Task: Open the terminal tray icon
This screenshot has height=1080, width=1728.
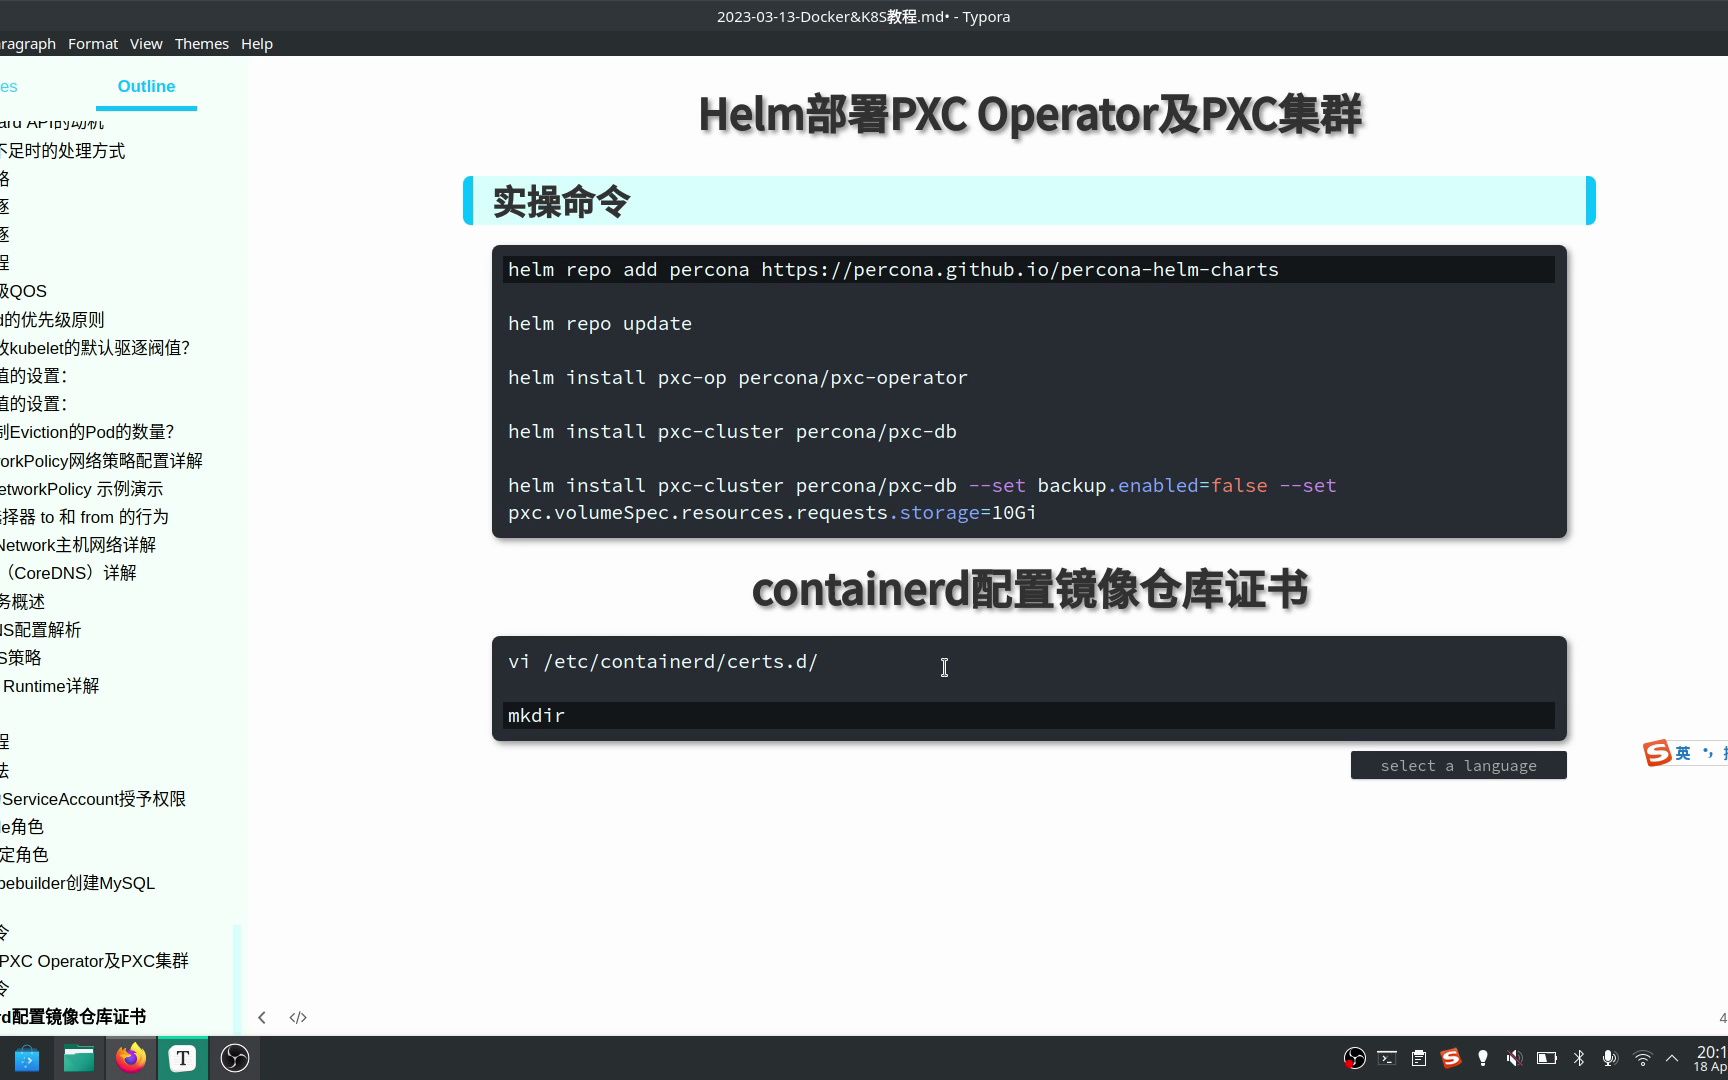Action: (1387, 1057)
